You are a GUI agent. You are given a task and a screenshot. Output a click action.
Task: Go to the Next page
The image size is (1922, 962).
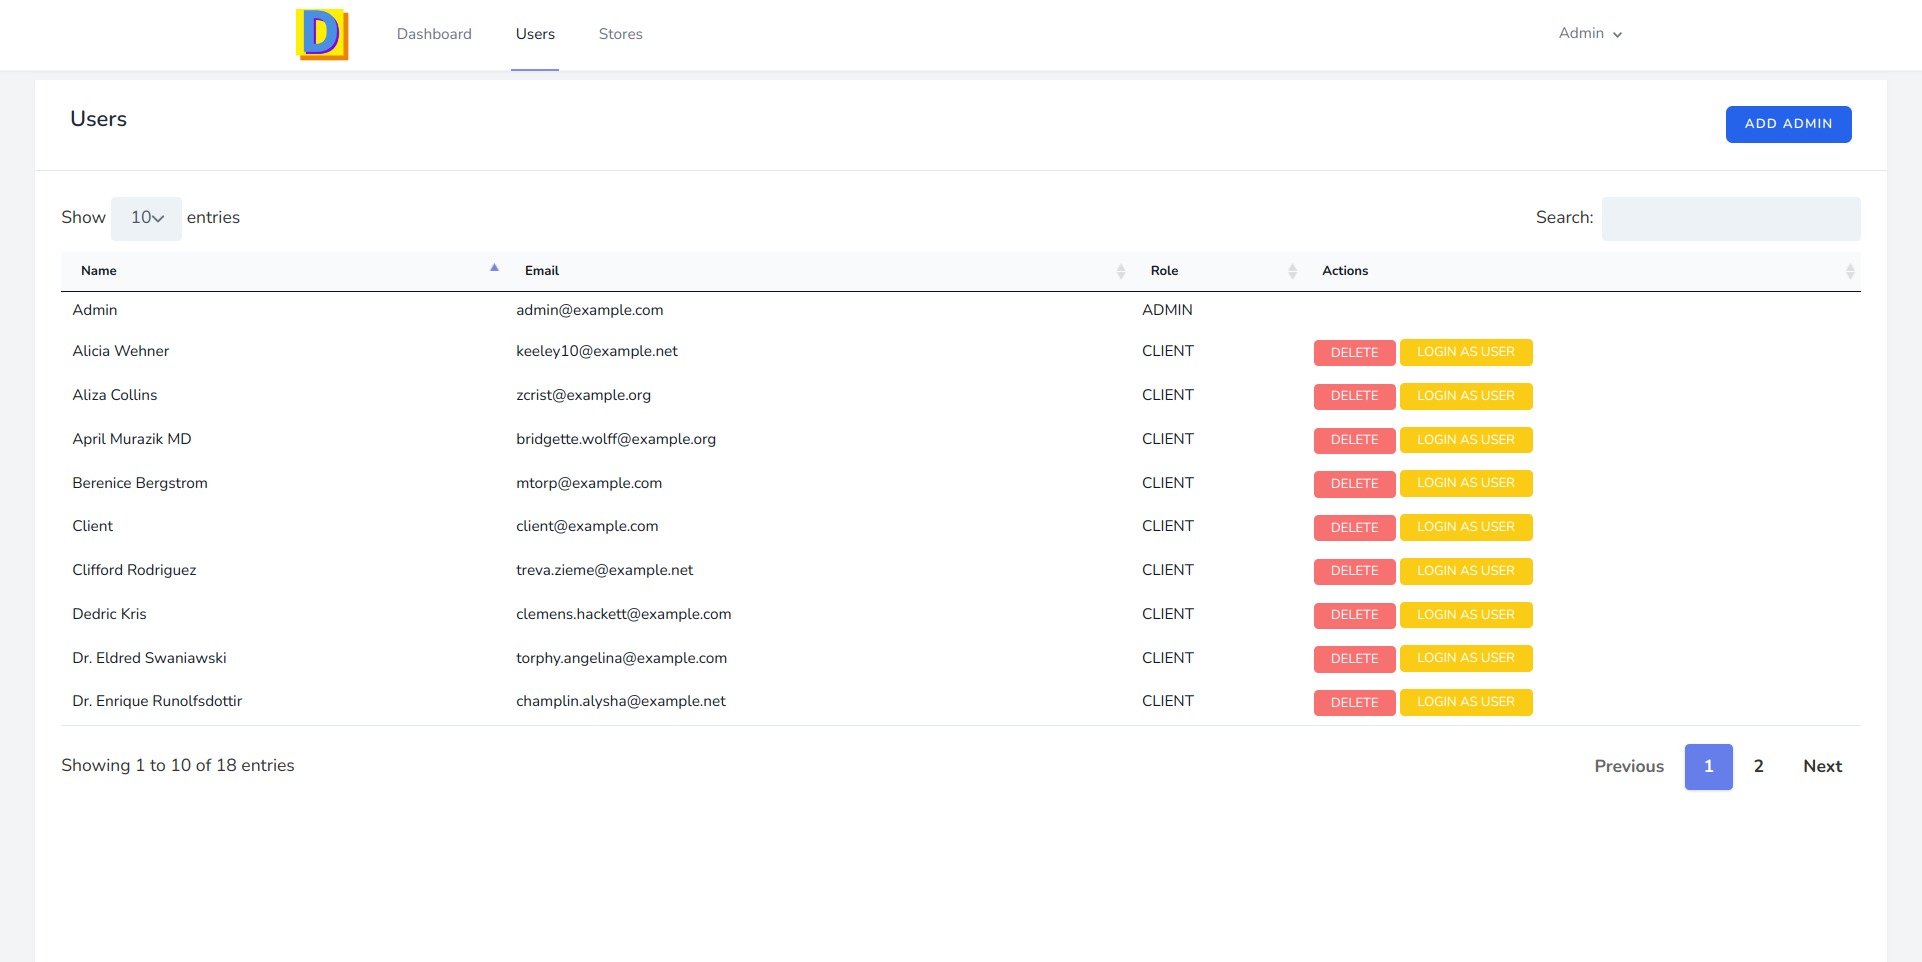1822,766
